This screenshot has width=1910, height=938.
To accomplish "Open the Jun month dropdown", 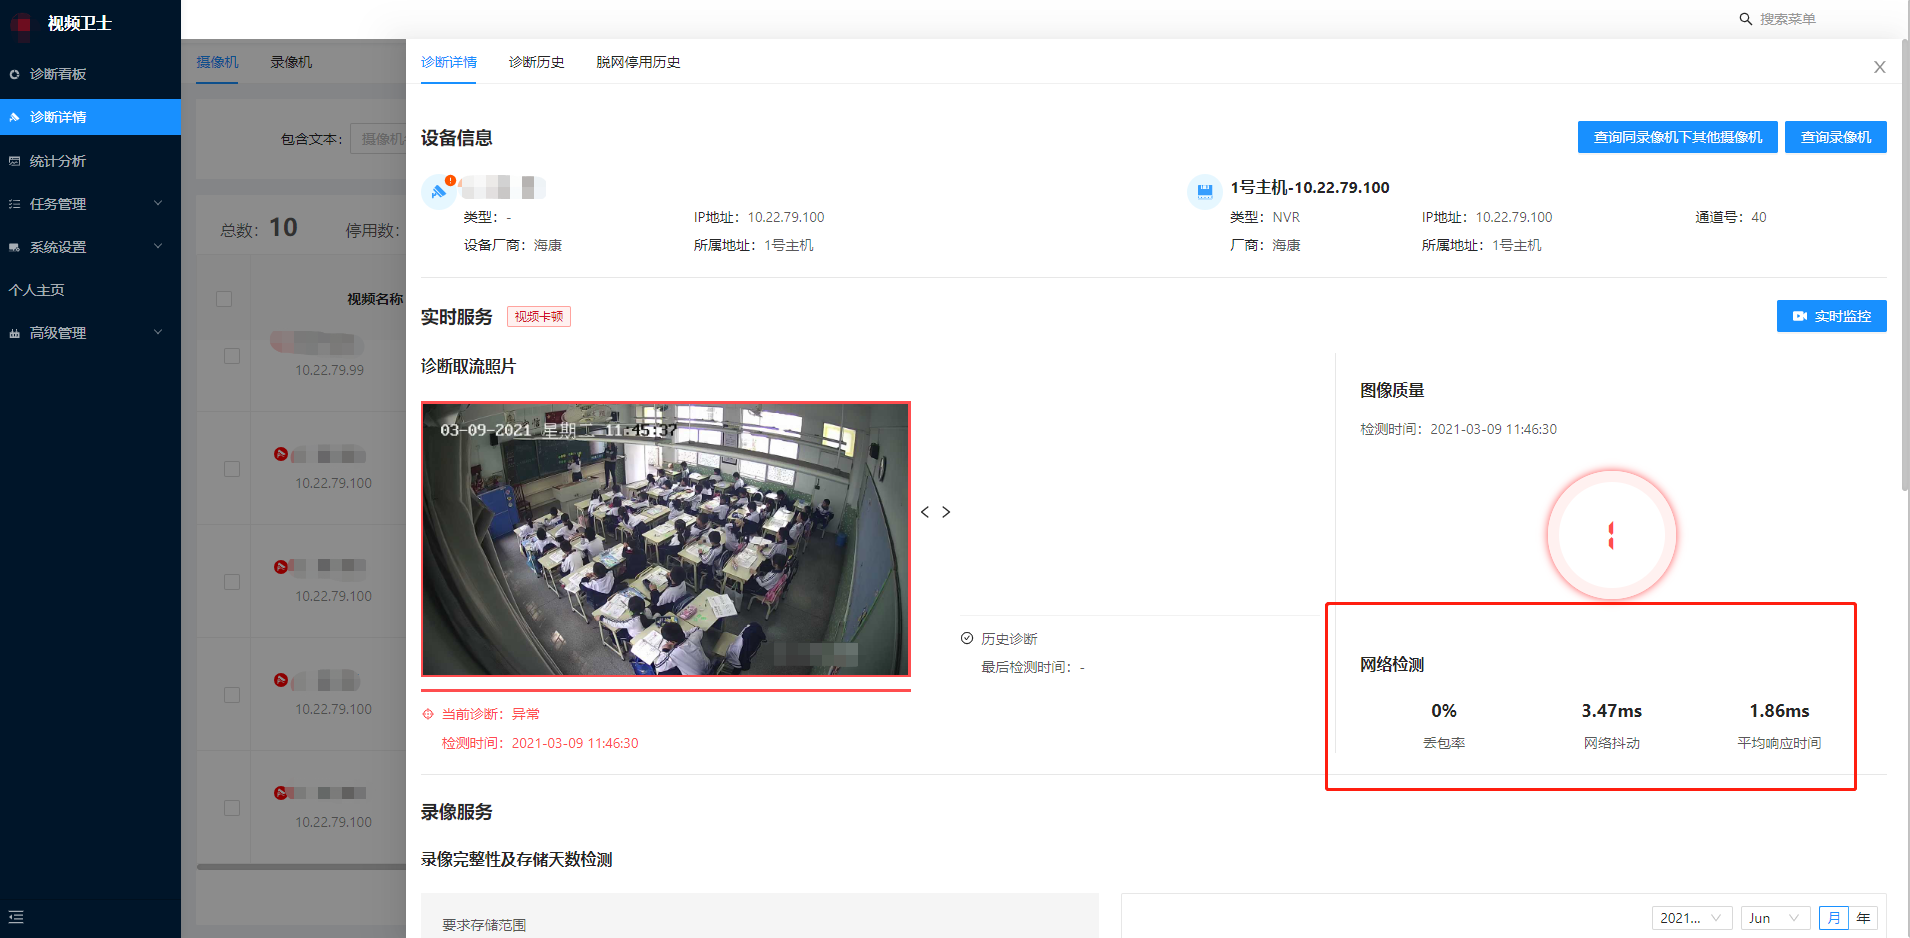I will [1775, 918].
